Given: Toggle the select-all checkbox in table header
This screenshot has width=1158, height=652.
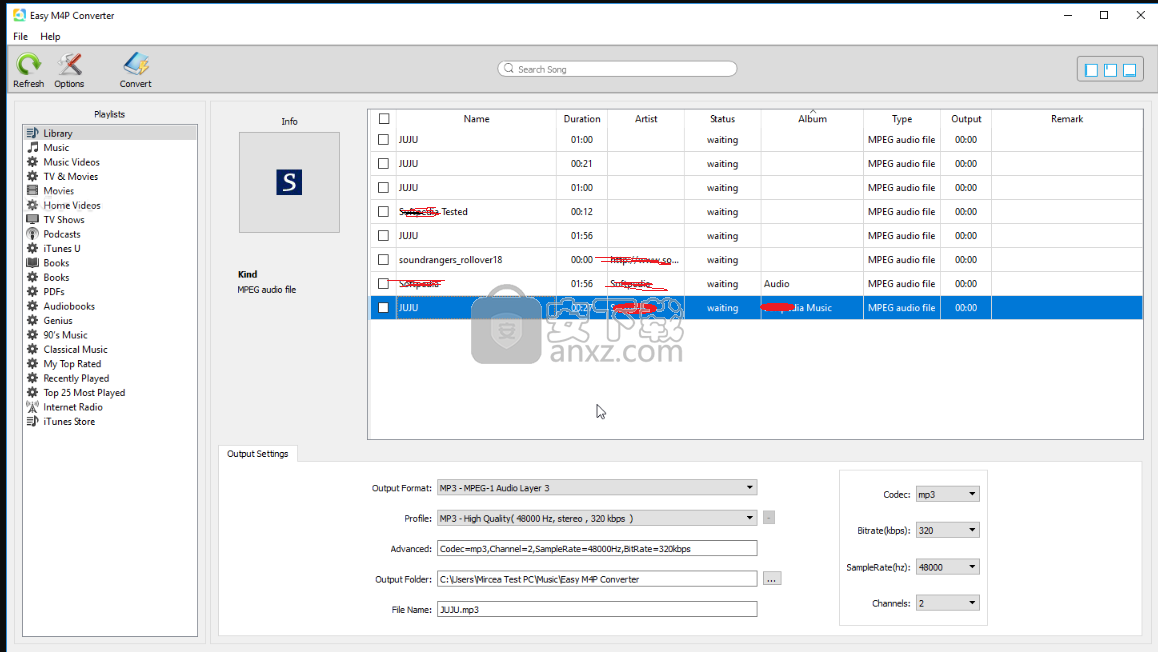Looking at the screenshot, I should [x=384, y=119].
